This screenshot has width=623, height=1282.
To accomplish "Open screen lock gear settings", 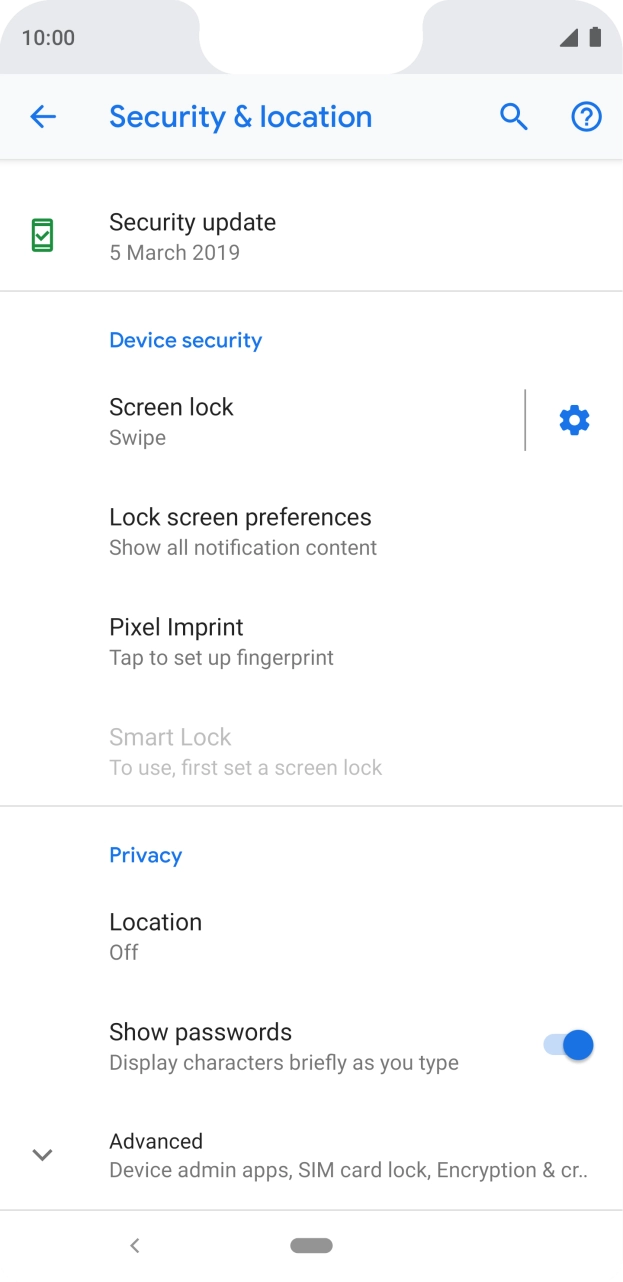I will (x=574, y=421).
